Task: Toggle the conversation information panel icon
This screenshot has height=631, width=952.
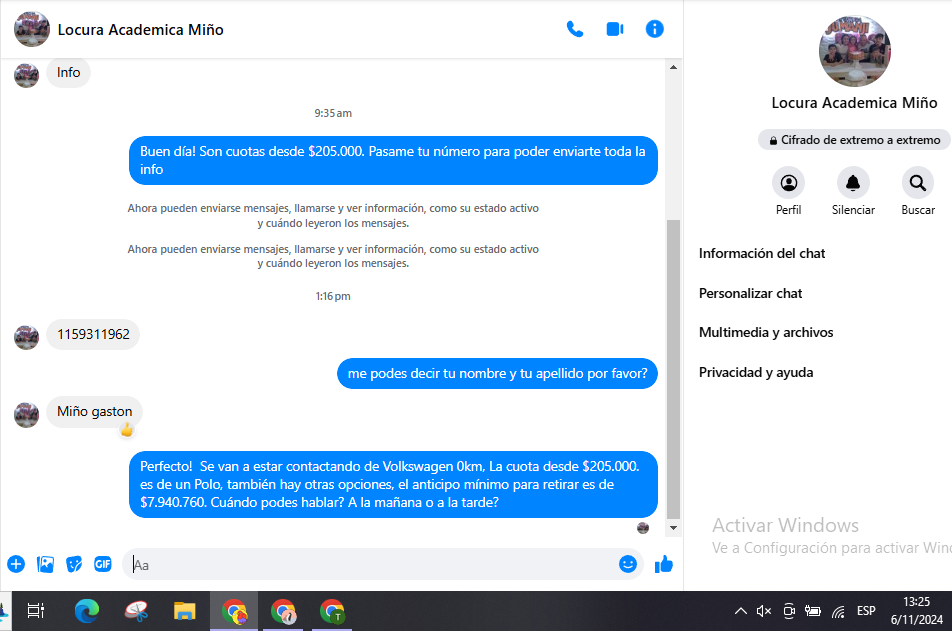Action: pyautogui.click(x=655, y=29)
